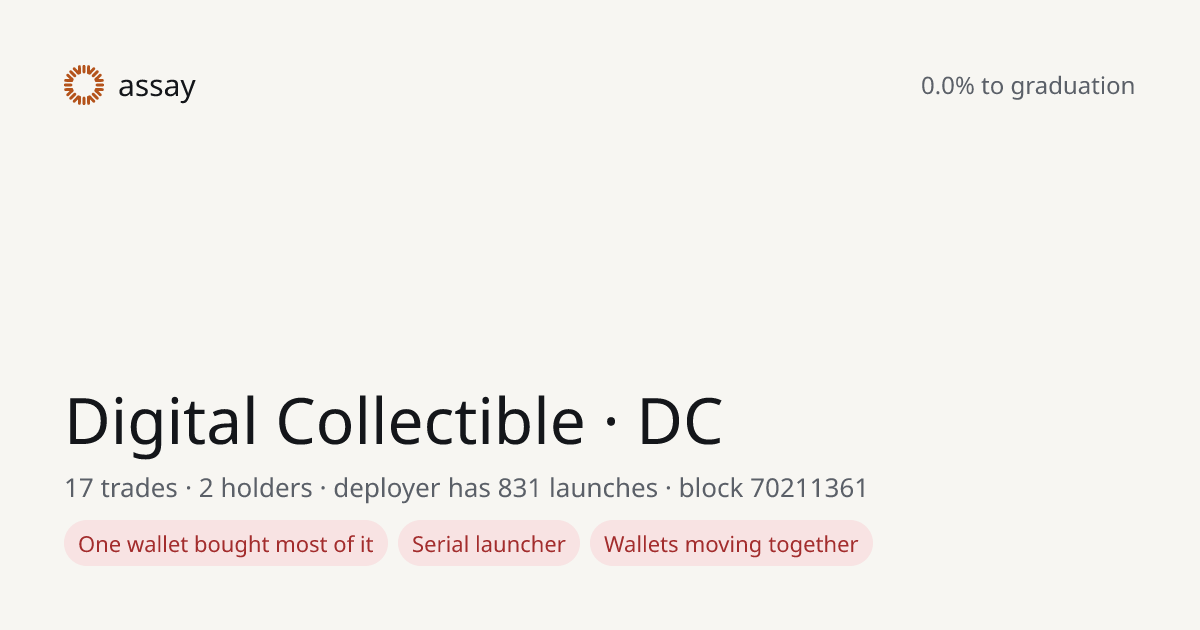Click the Serial launcher tag
The image size is (1200, 630).
489,544
